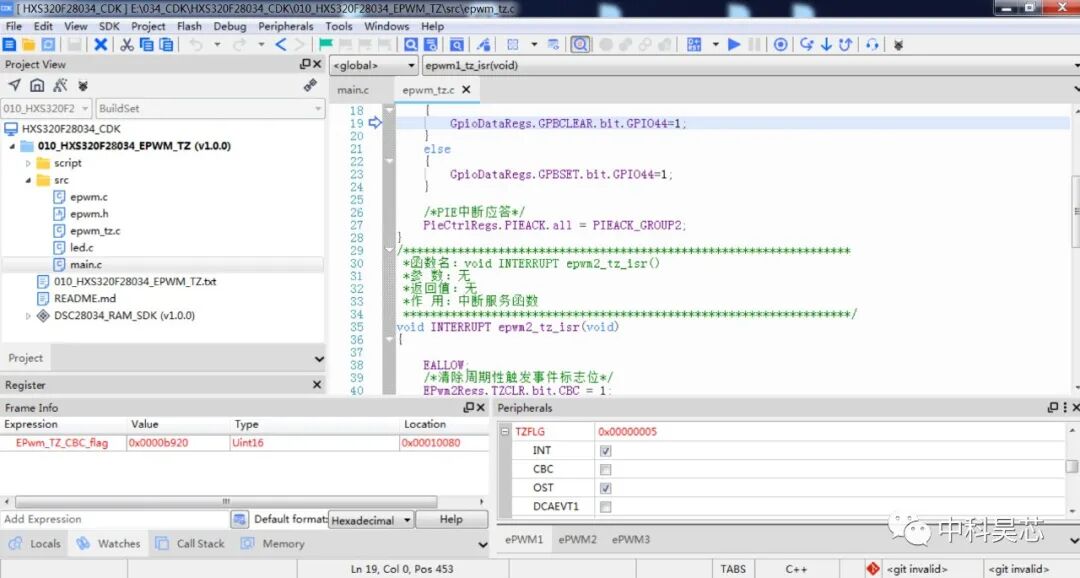
Task: Click the Reset CPU icon
Action: coord(694,45)
